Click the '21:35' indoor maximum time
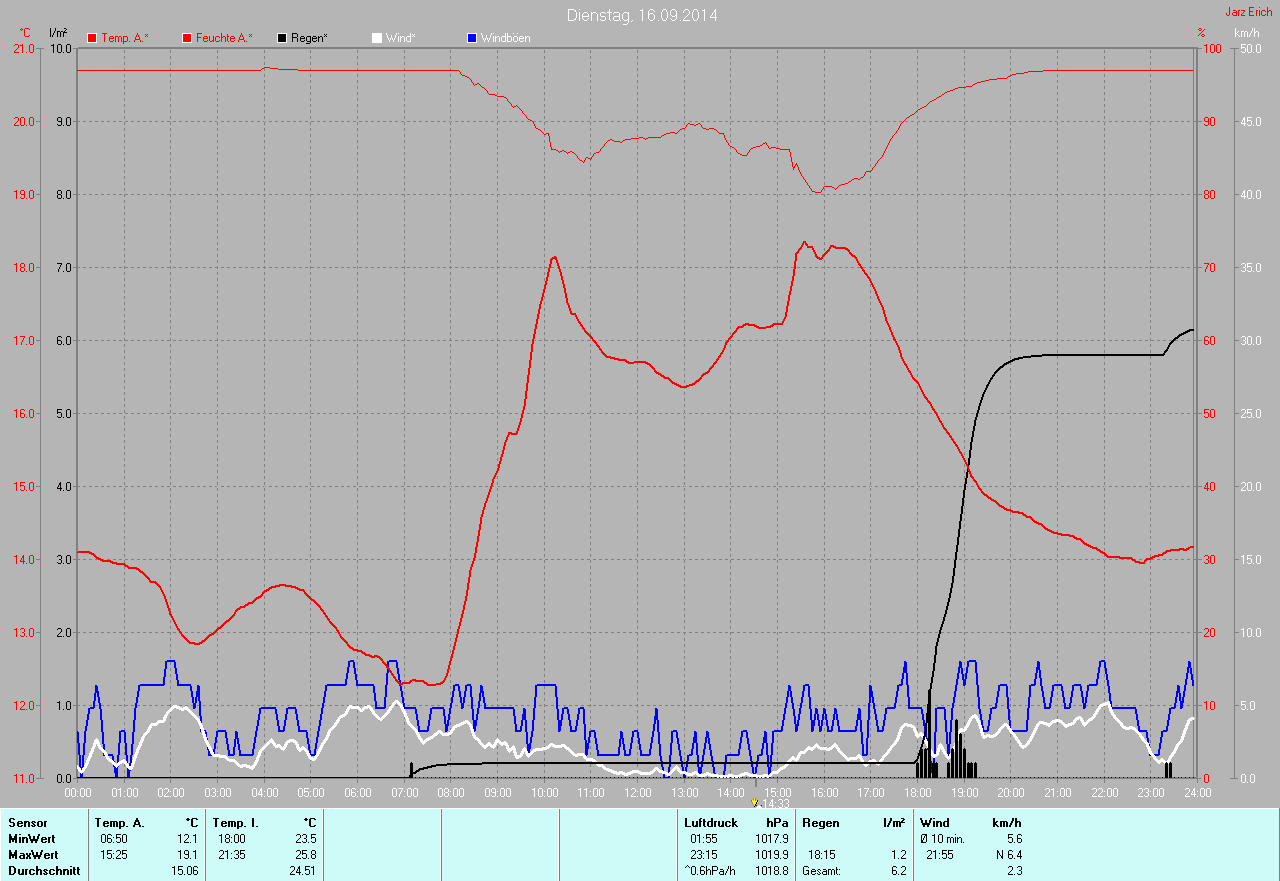 point(232,855)
